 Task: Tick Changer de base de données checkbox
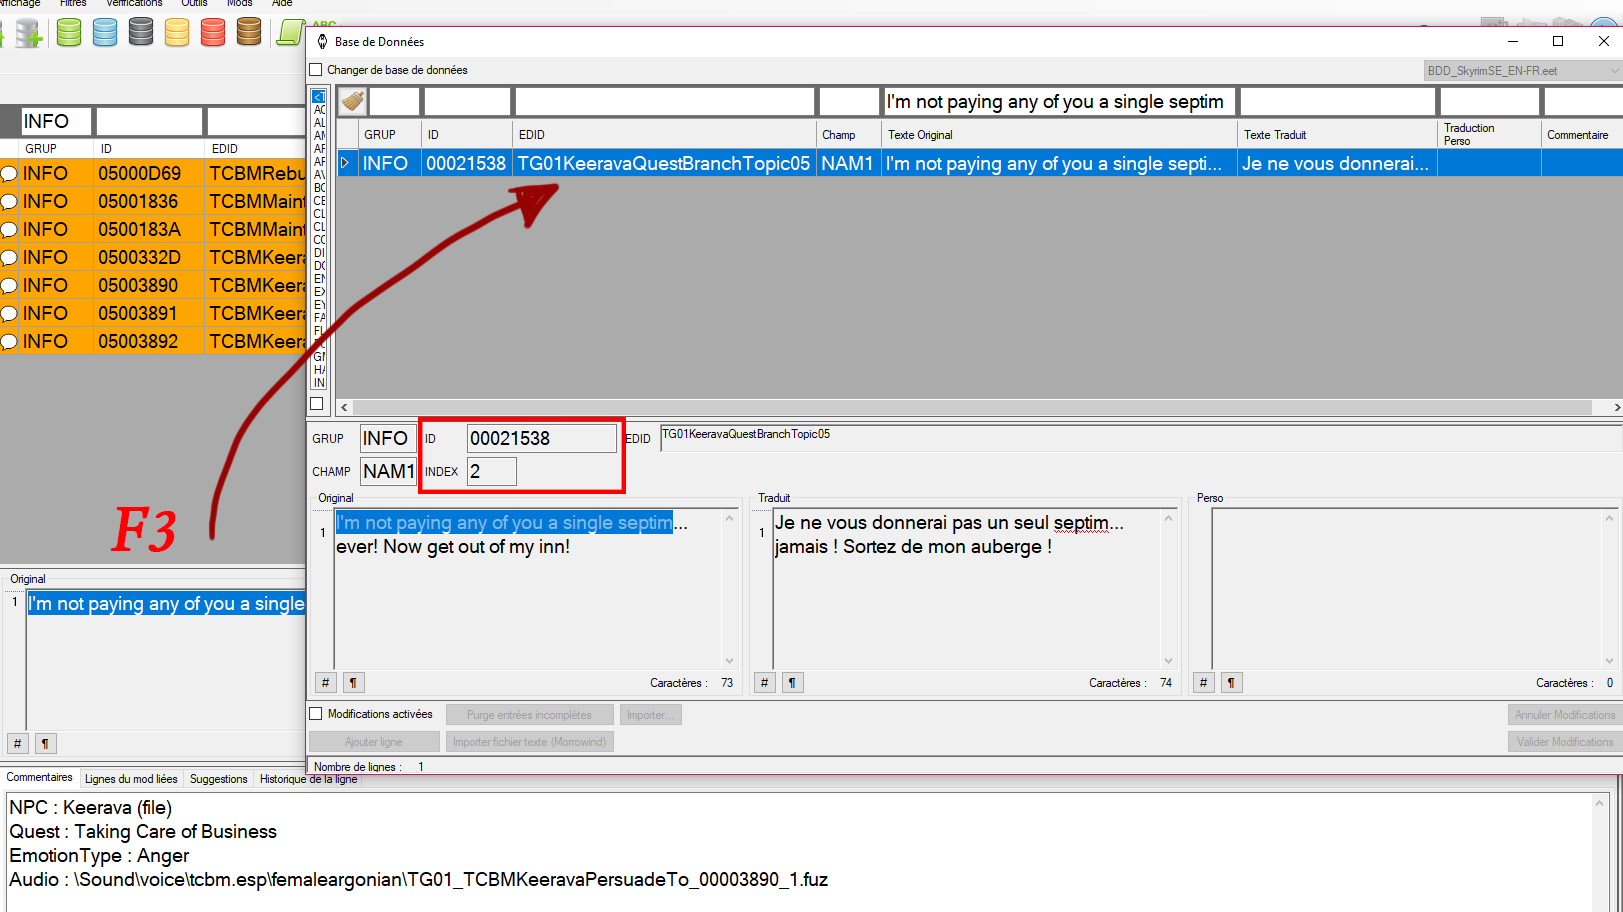316,70
